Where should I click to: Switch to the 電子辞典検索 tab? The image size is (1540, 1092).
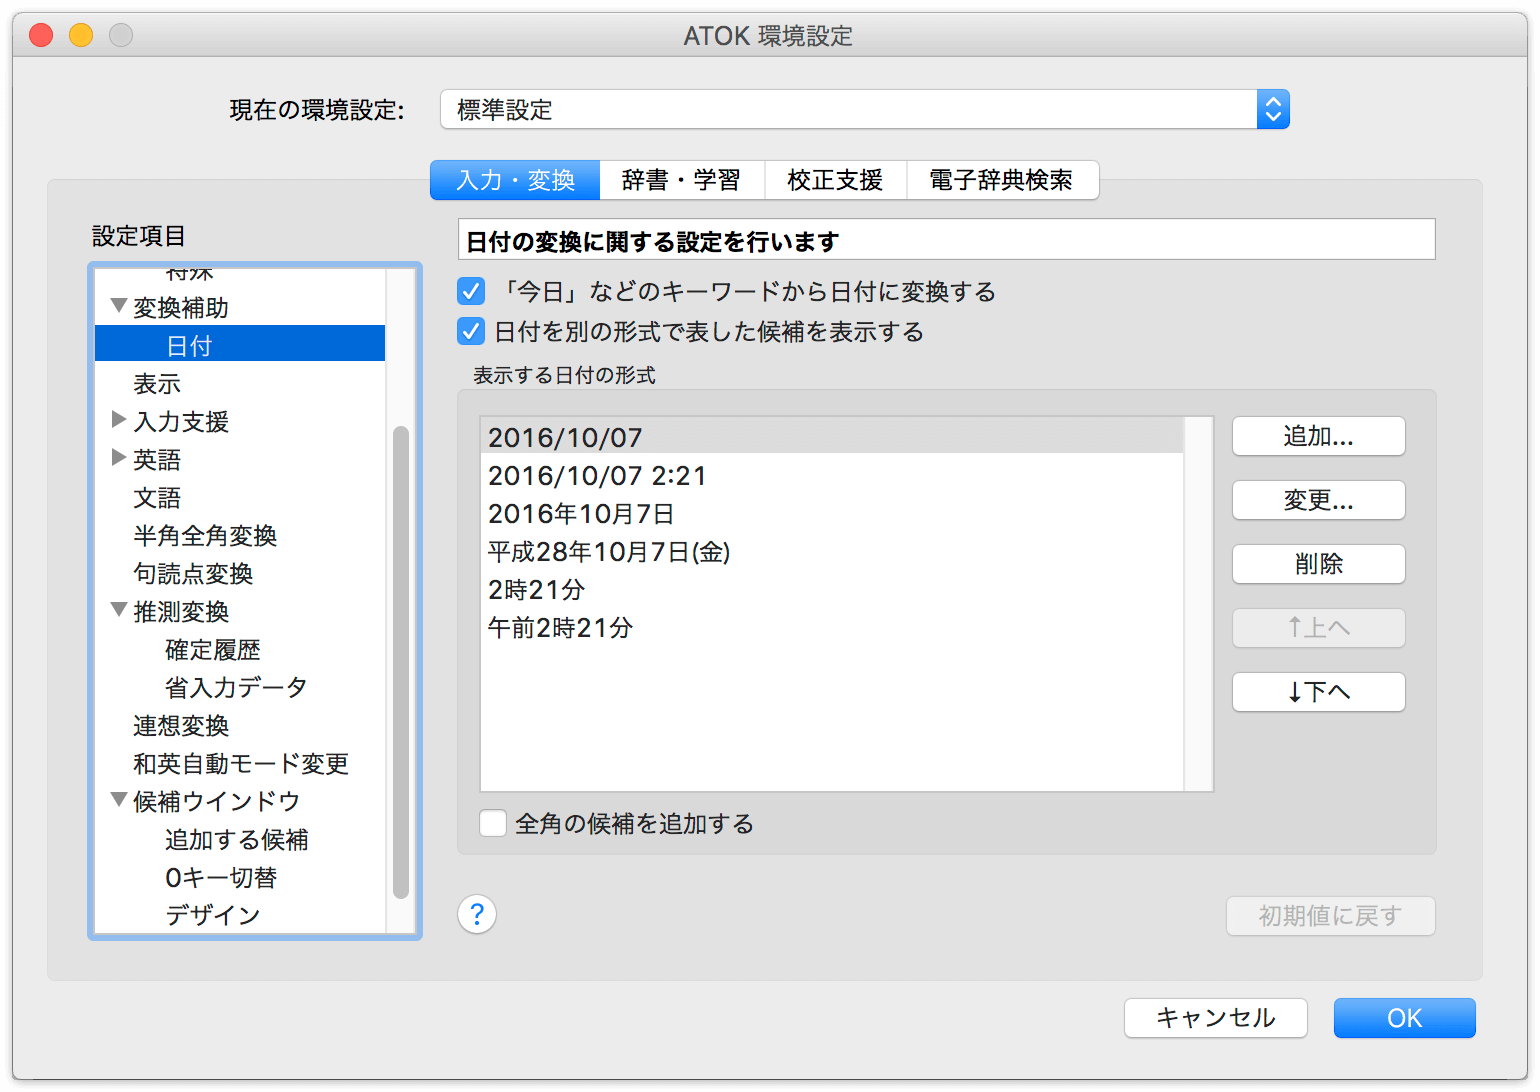(x=1002, y=180)
